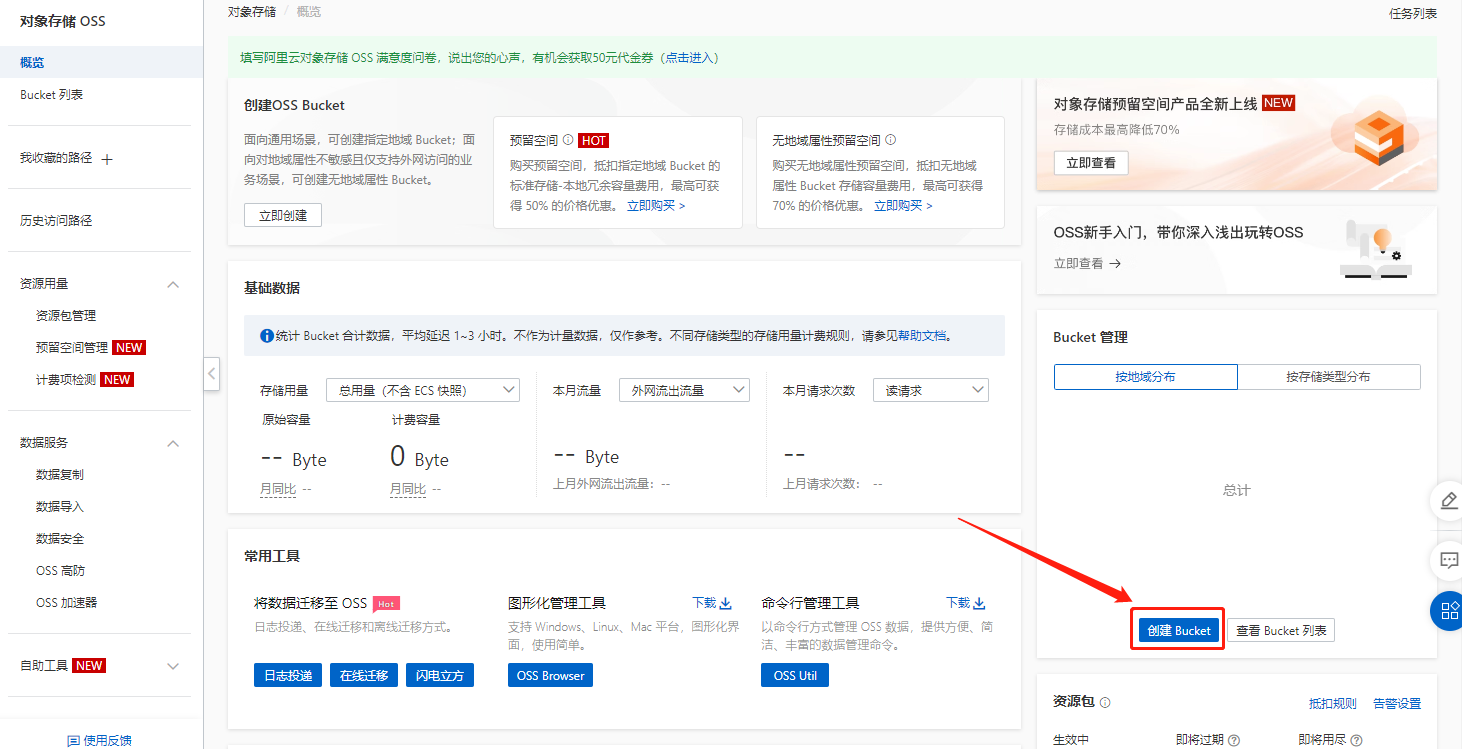This screenshot has width=1462, height=749.
Task: Open Bucket 列表 in the sidebar
Action: pos(52,95)
